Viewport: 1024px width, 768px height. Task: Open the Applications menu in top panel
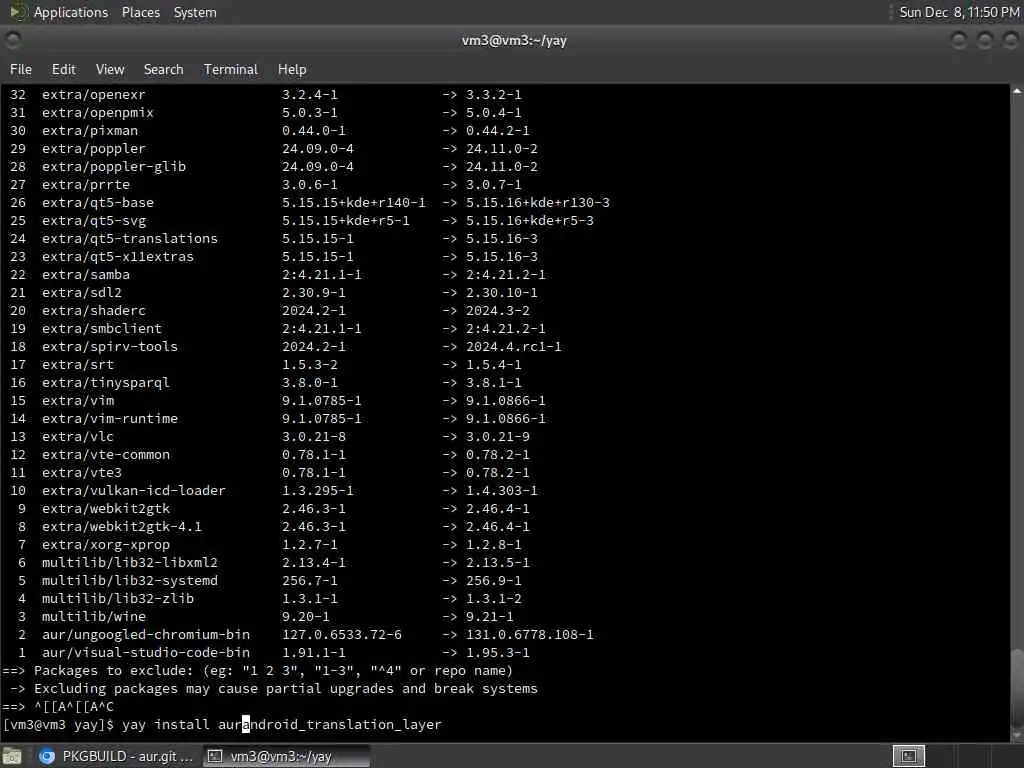point(71,12)
